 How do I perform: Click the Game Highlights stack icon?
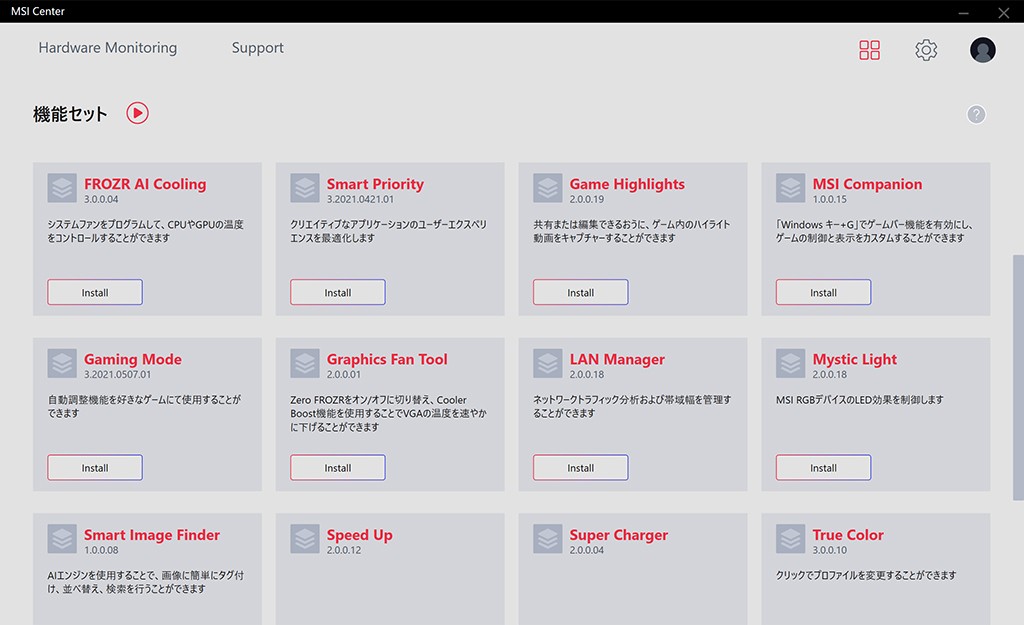[x=548, y=188]
